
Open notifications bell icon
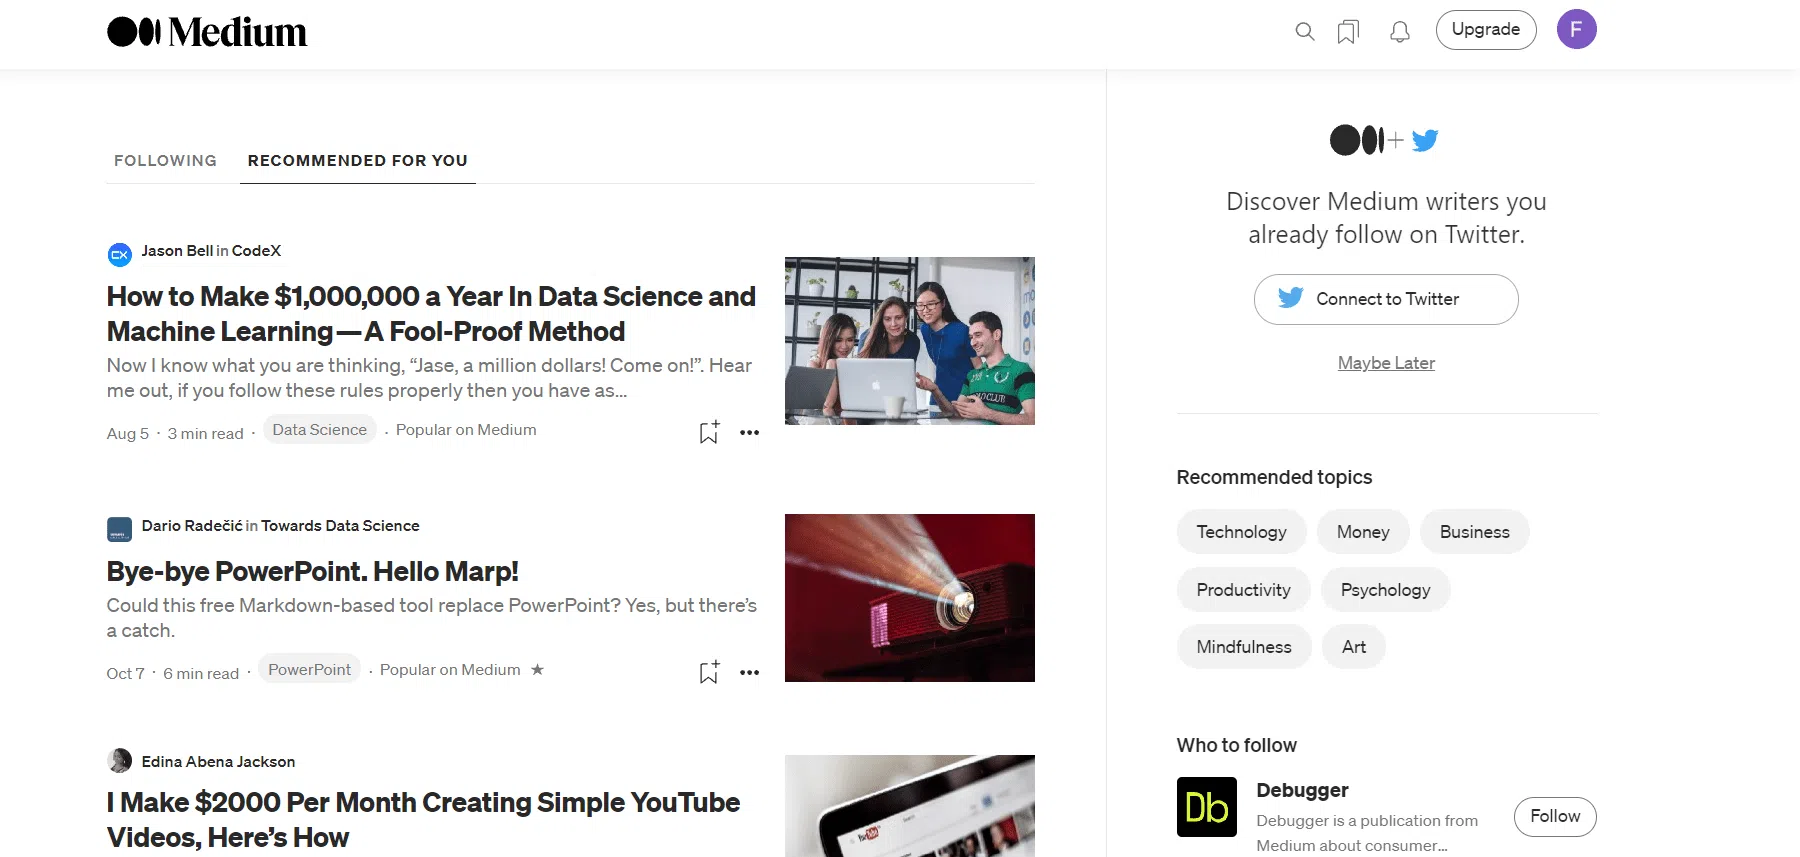click(1400, 32)
